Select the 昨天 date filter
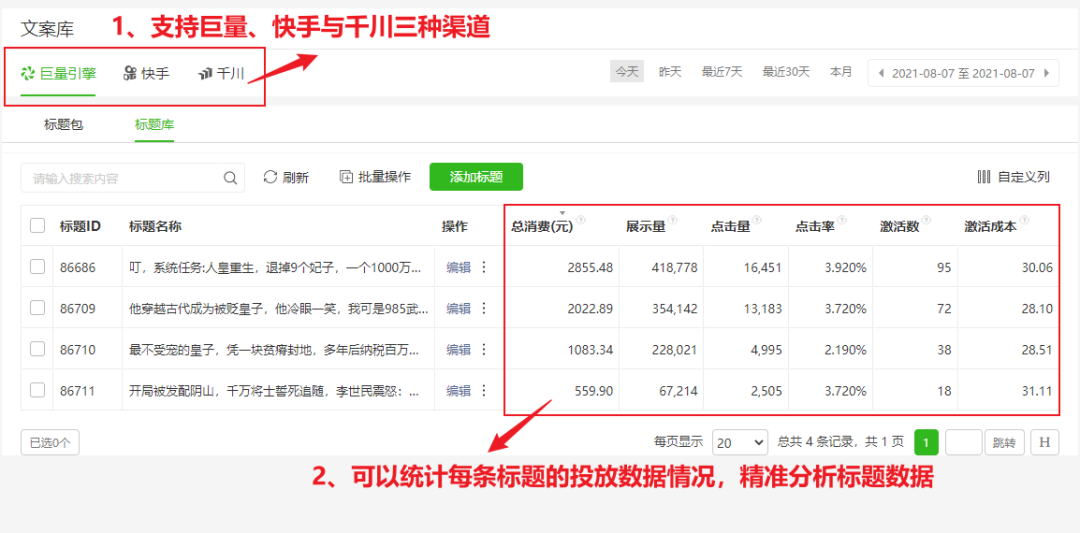 pos(670,72)
